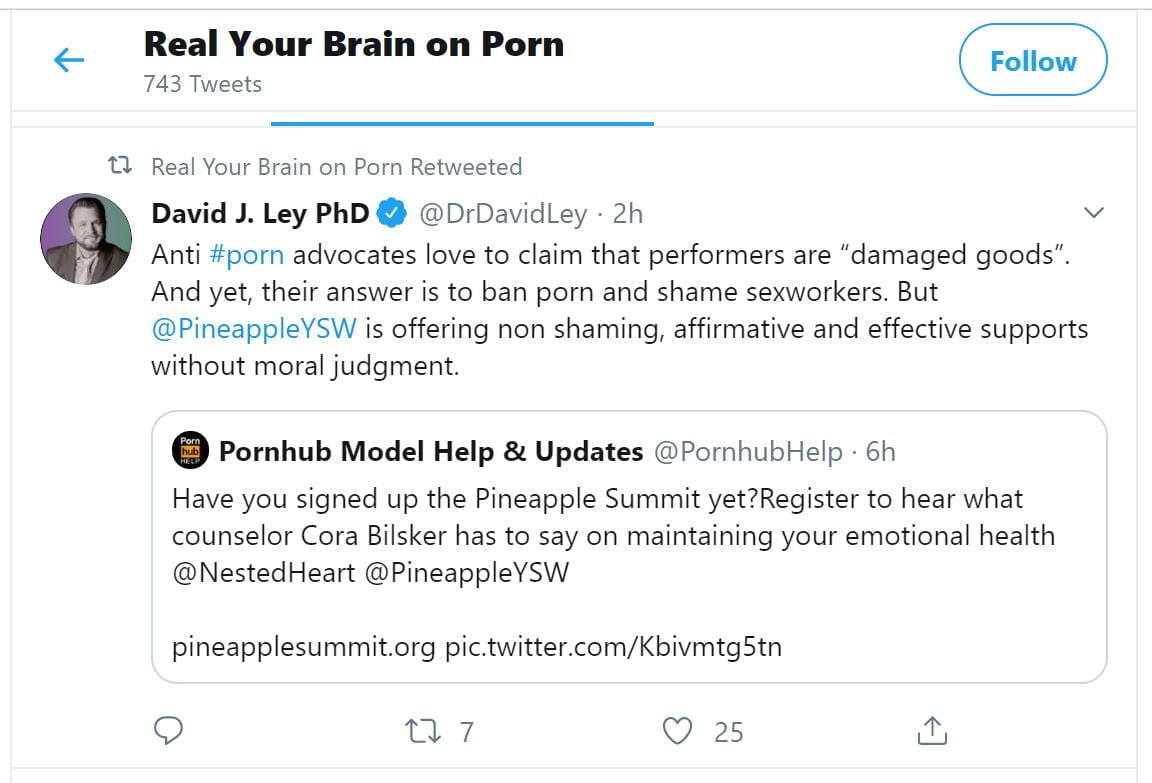The height and width of the screenshot is (783, 1152).
Task: Click the back arrow icon
Action: click(x=69, y=61)
